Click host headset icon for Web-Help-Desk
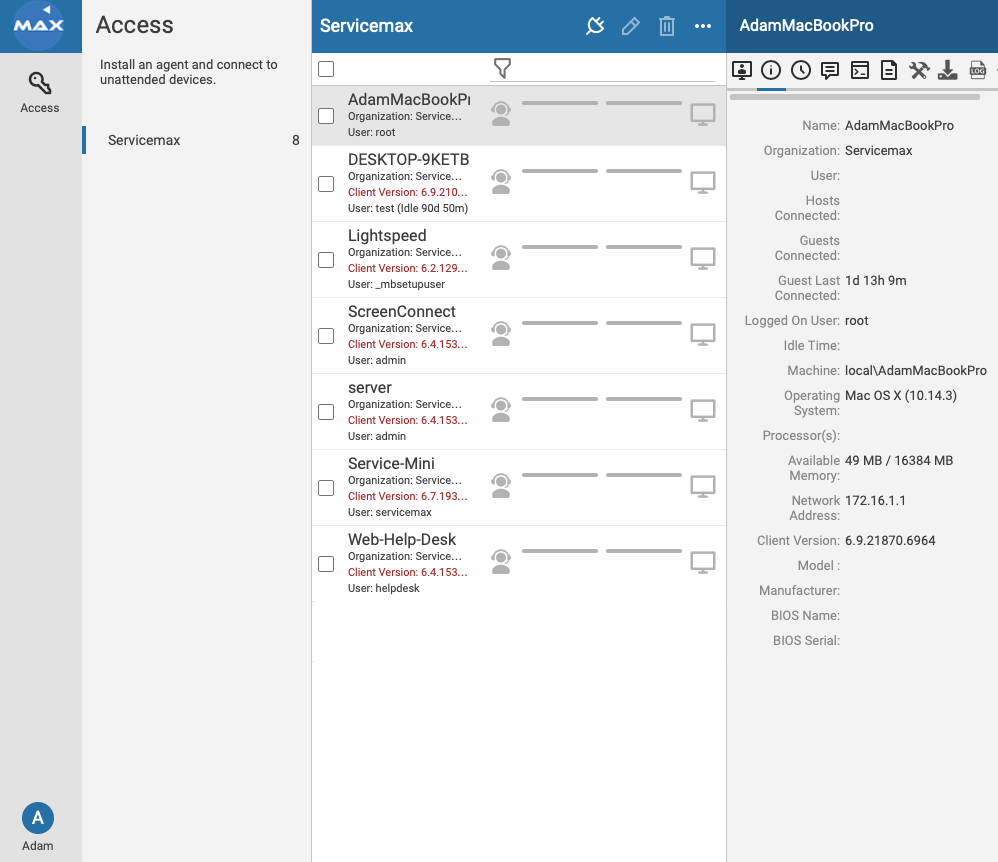The width and height of the screenshot is (998, 862). pos(502,562)
